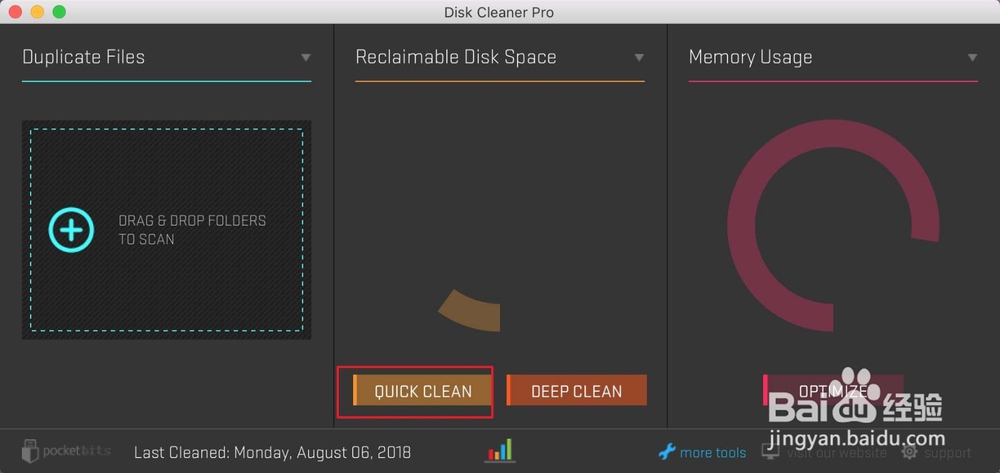
Task: Open the support link
Action: (x=947, y=453)
